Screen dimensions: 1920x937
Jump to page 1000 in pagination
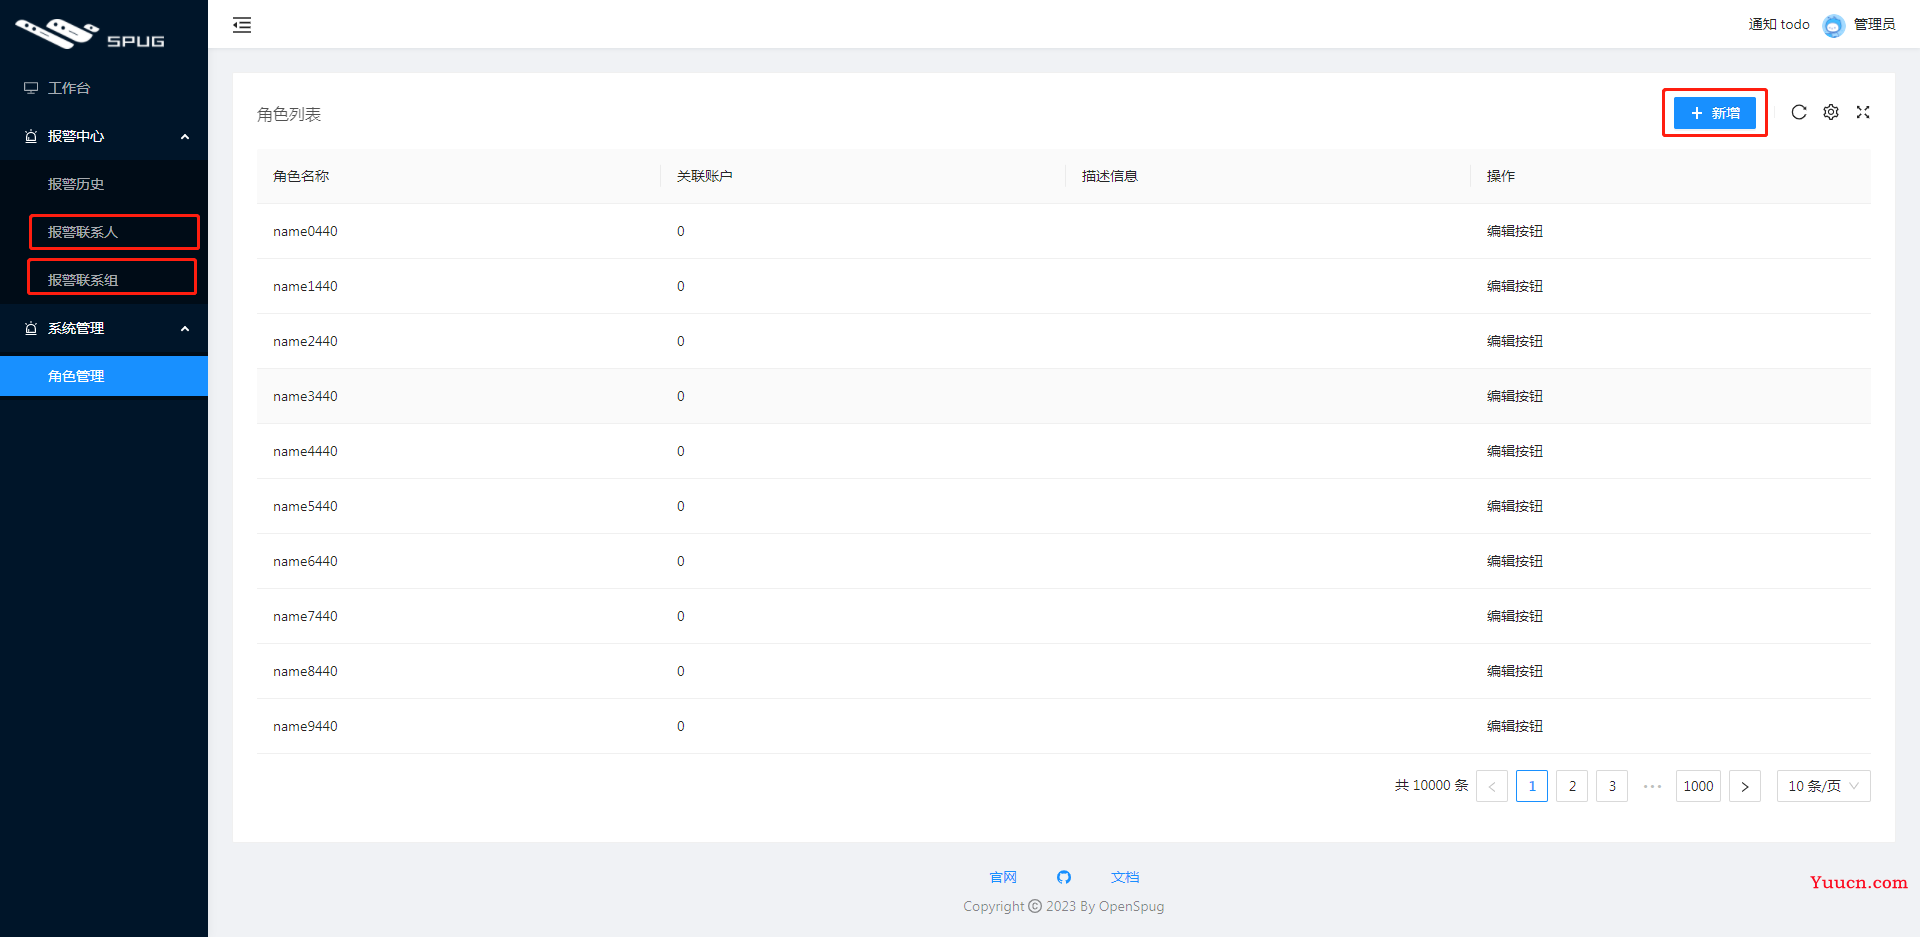[1697, 786]
